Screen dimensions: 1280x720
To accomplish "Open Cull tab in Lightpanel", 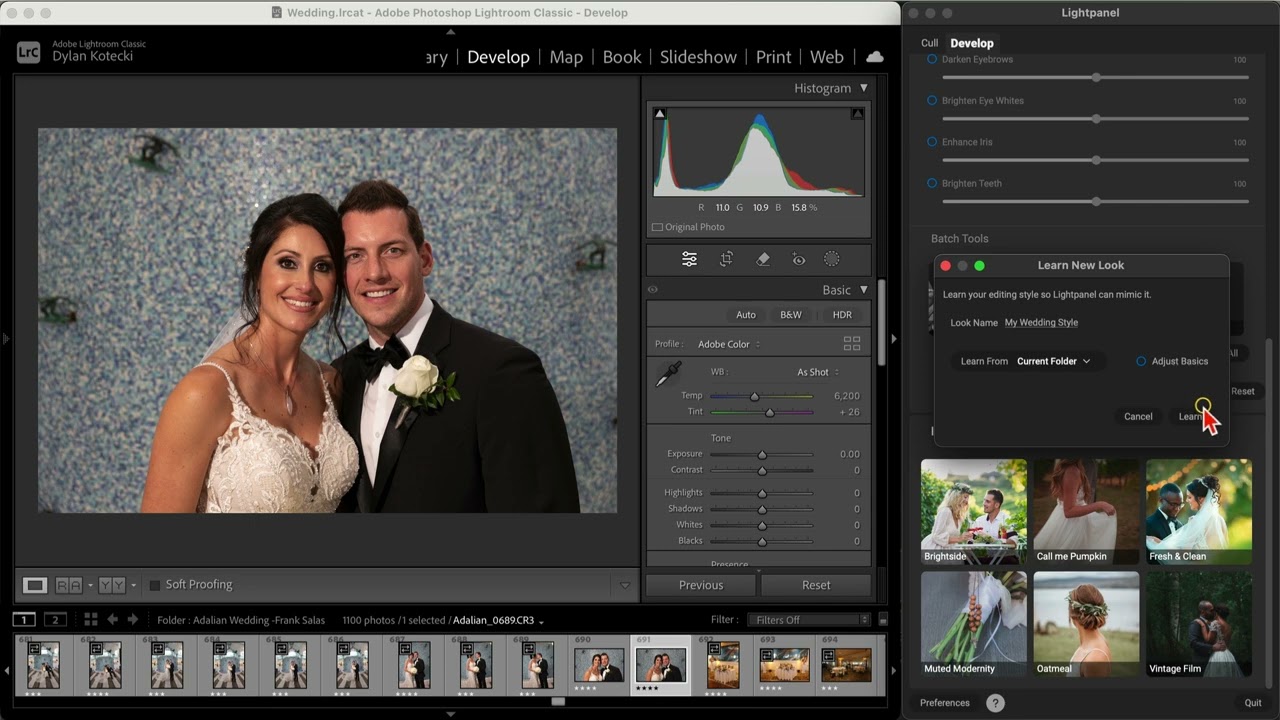I will point(929,43).
